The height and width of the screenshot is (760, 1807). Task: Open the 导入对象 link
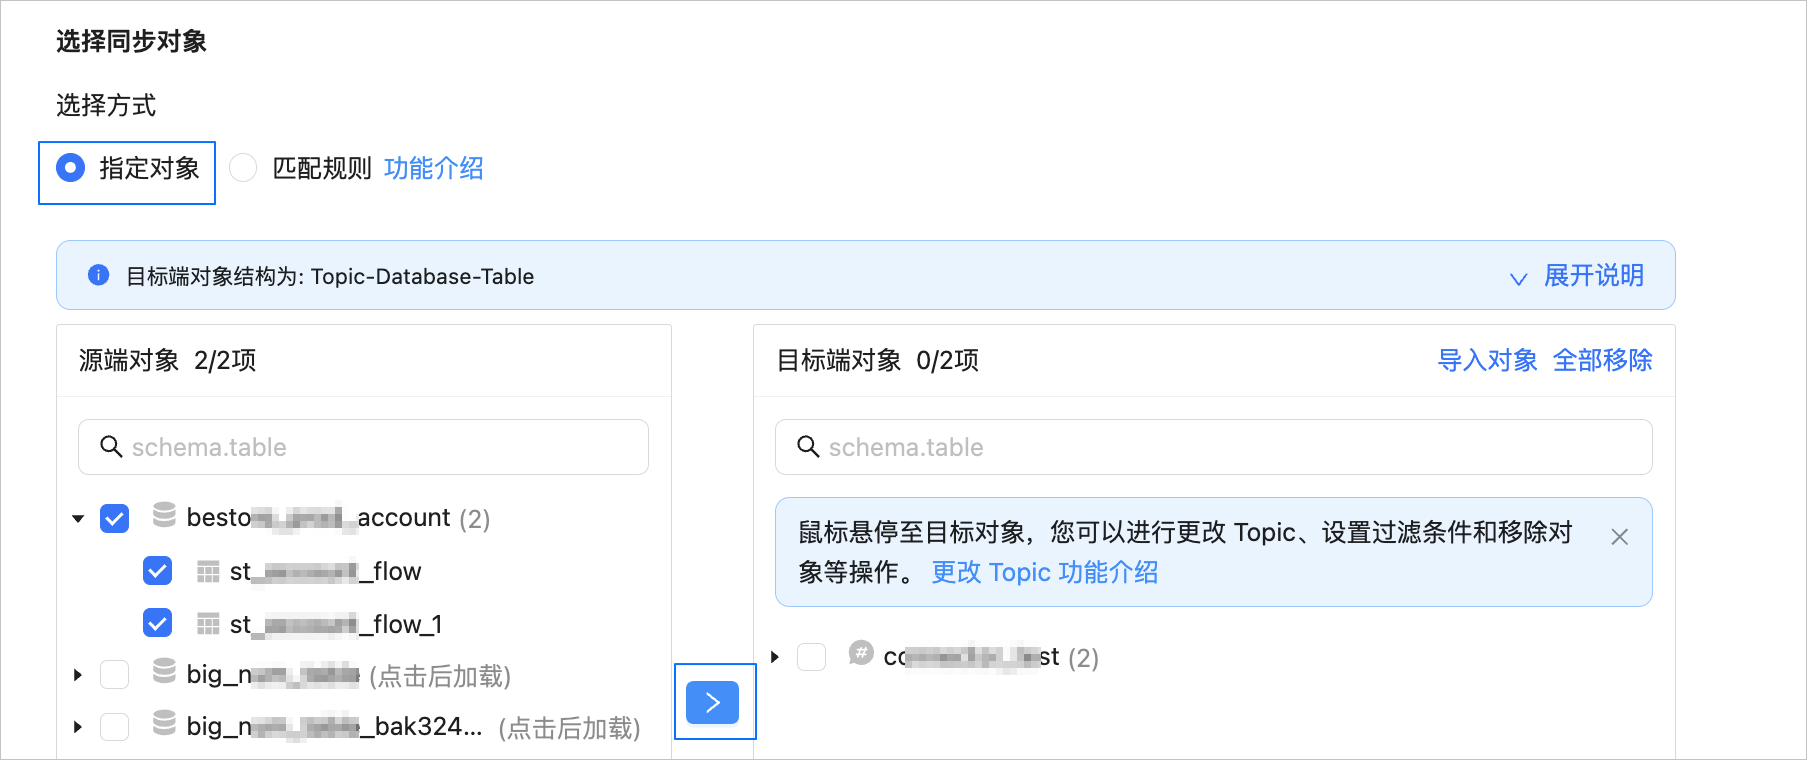tap(1487, 360)
